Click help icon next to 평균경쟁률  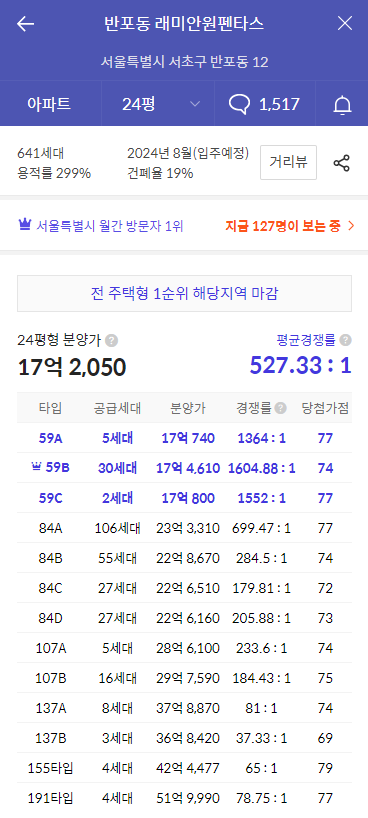click(x=345, y=340)
